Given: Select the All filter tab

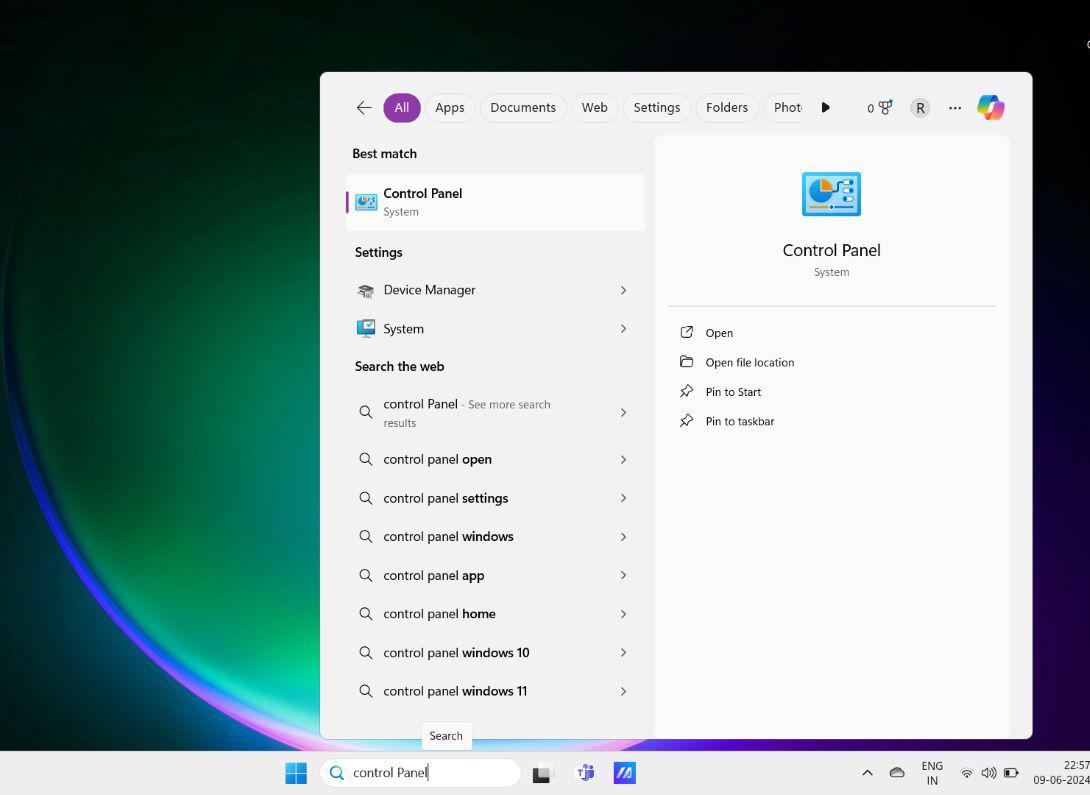Looking at the screenshot, I should (x=402, y=108).
